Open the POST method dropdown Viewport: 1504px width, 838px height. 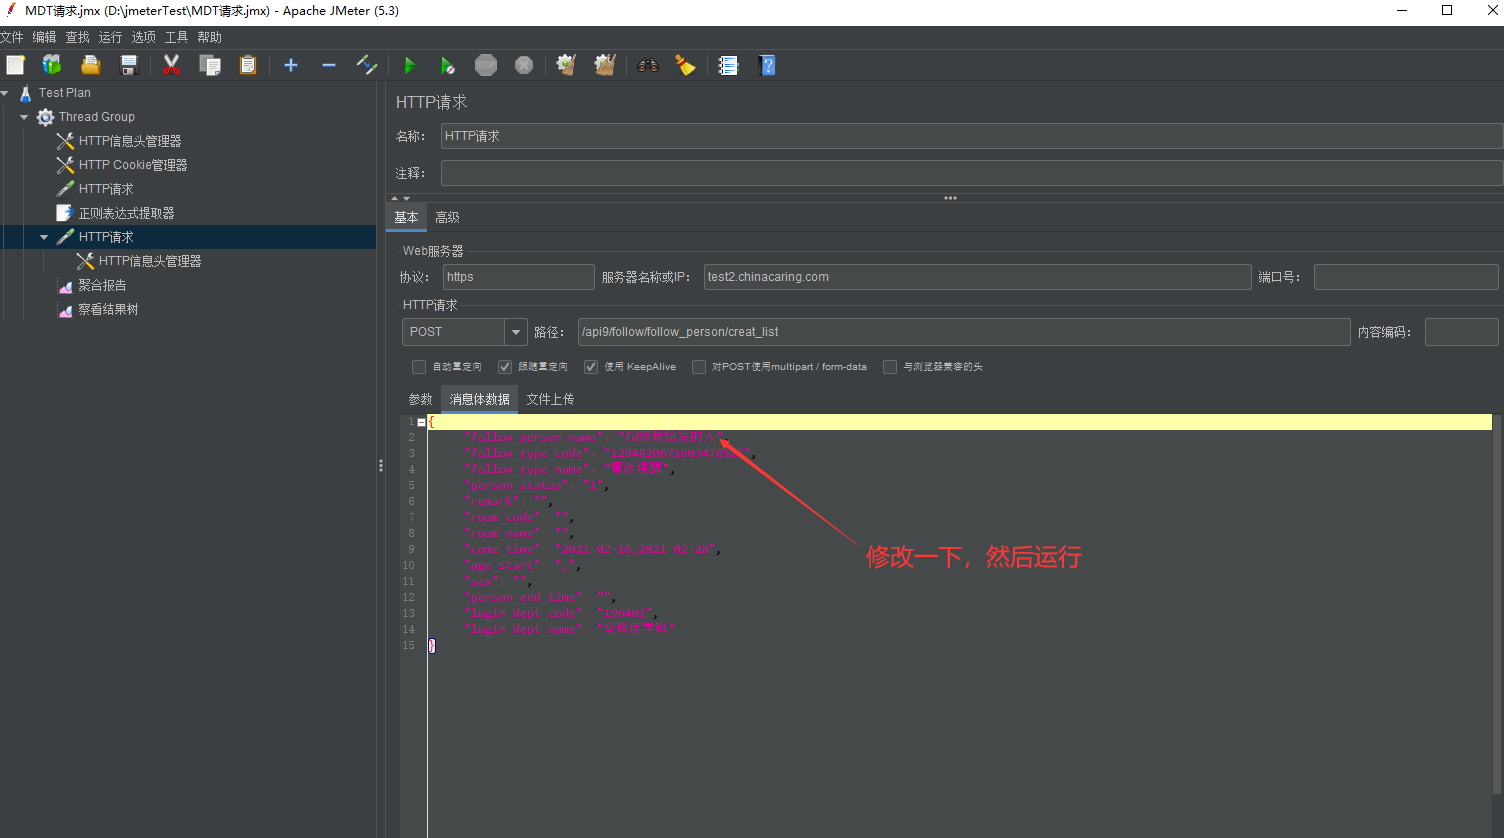pyautogui.click(x=516, y=332)
